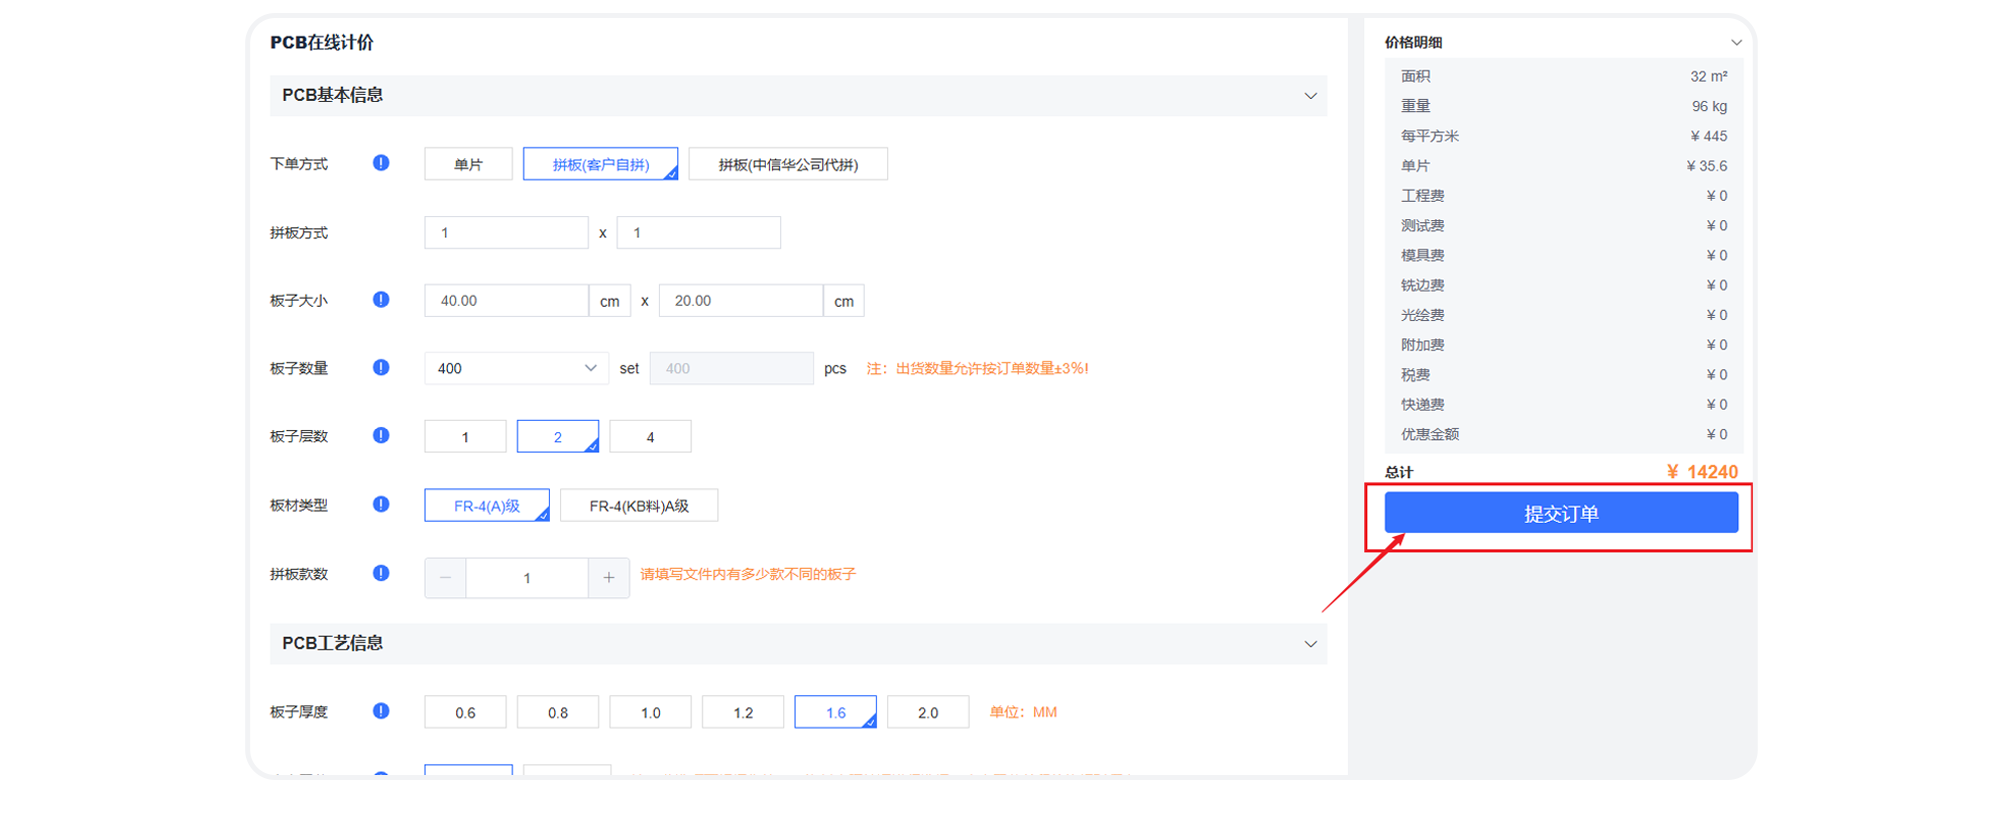Select FR-4(KB料)A级 board material
Viewport: 2003px width, 814px height.
tap(639, 506)
